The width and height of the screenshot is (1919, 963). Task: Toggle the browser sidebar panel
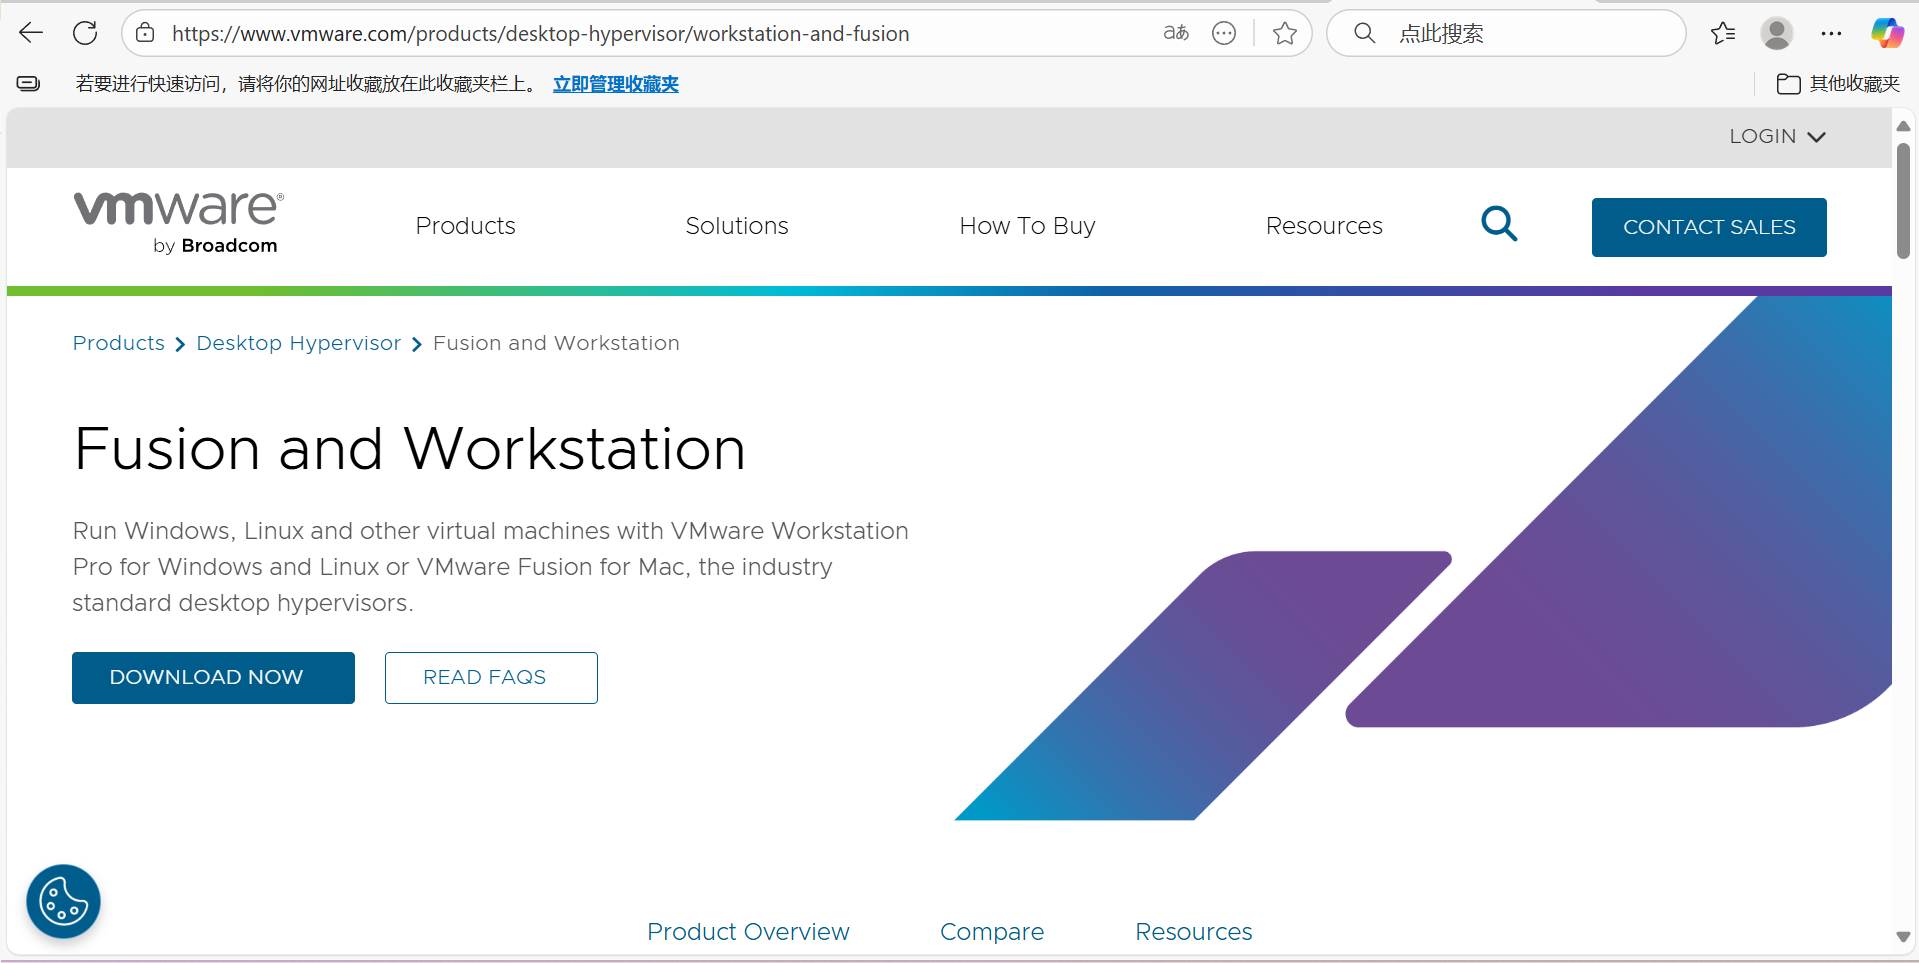coord(27,83)
